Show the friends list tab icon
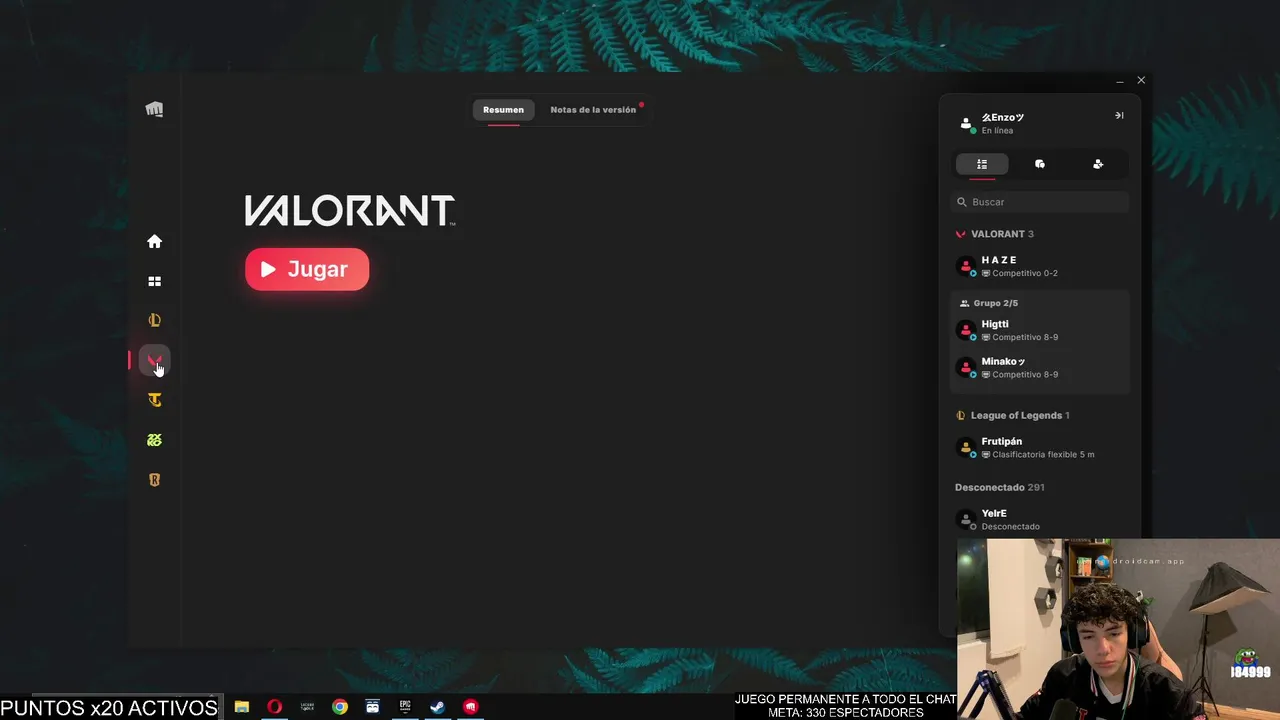The width and height of the screenshot is (1280, 720). coord(982,164)
